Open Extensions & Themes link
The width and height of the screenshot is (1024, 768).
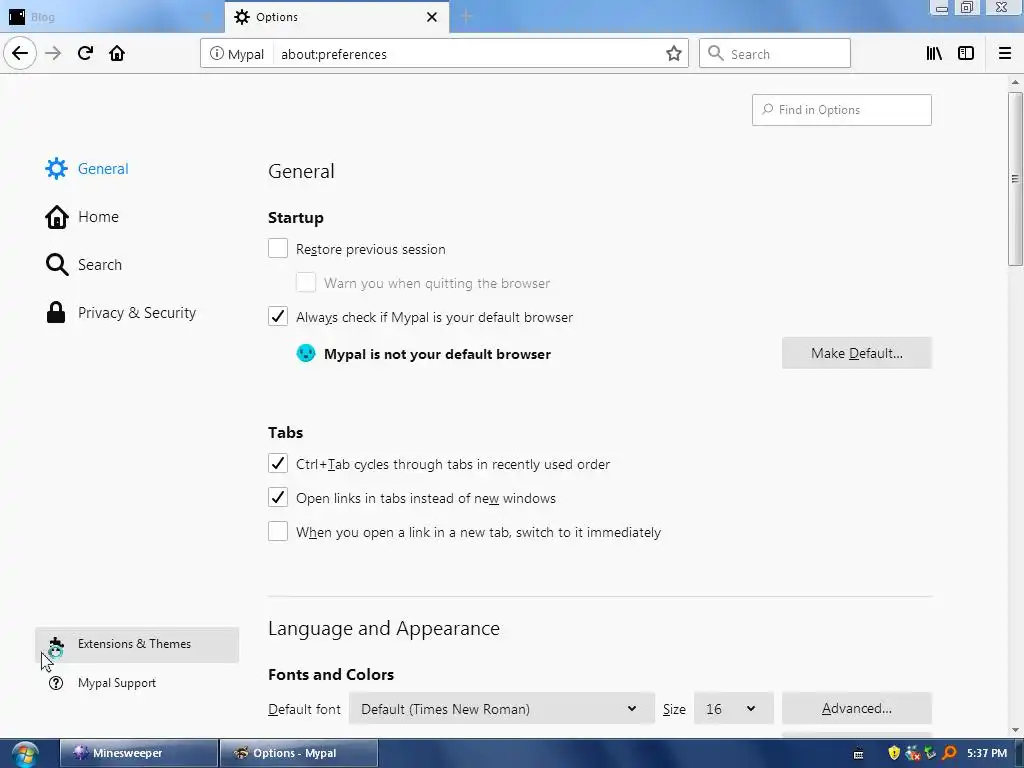[x=137, y=645]
